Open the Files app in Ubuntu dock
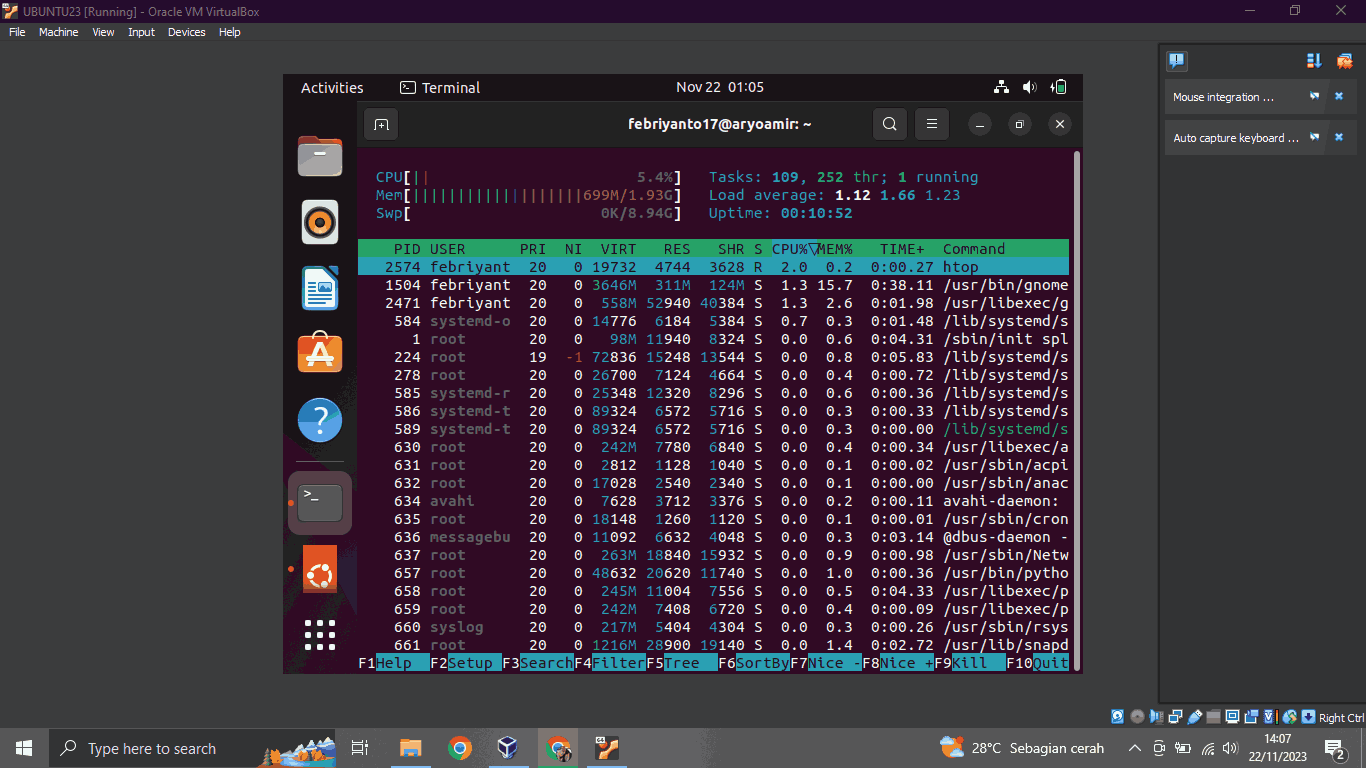Screen dimensions: 1366x768 tap(320, 157)
